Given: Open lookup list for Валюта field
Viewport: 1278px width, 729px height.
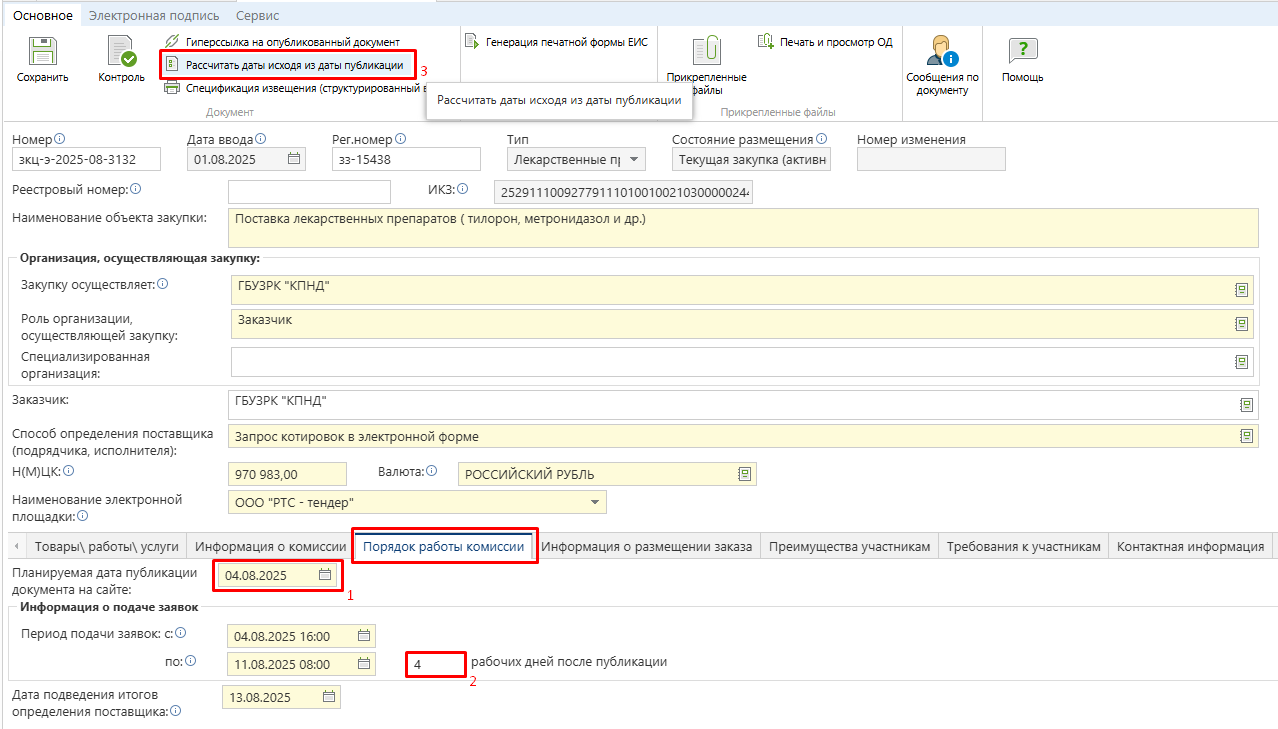Looking at the screenshot, I should click(x=744, y=474).
